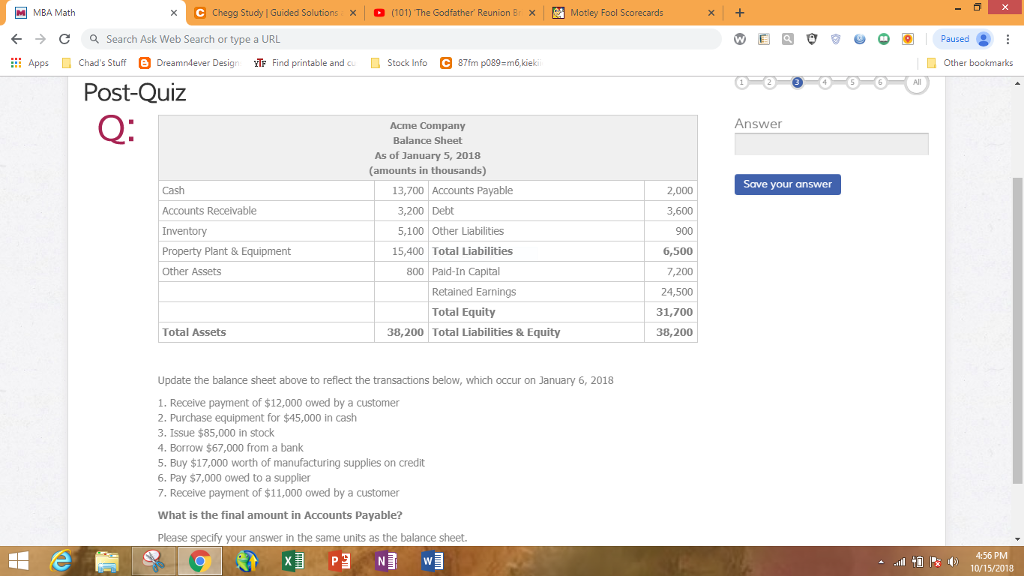This screenshot has width=1024, height=576.
Task: Click inside the Answer input field
Action: pyautogui.click(x=832, y=143)
